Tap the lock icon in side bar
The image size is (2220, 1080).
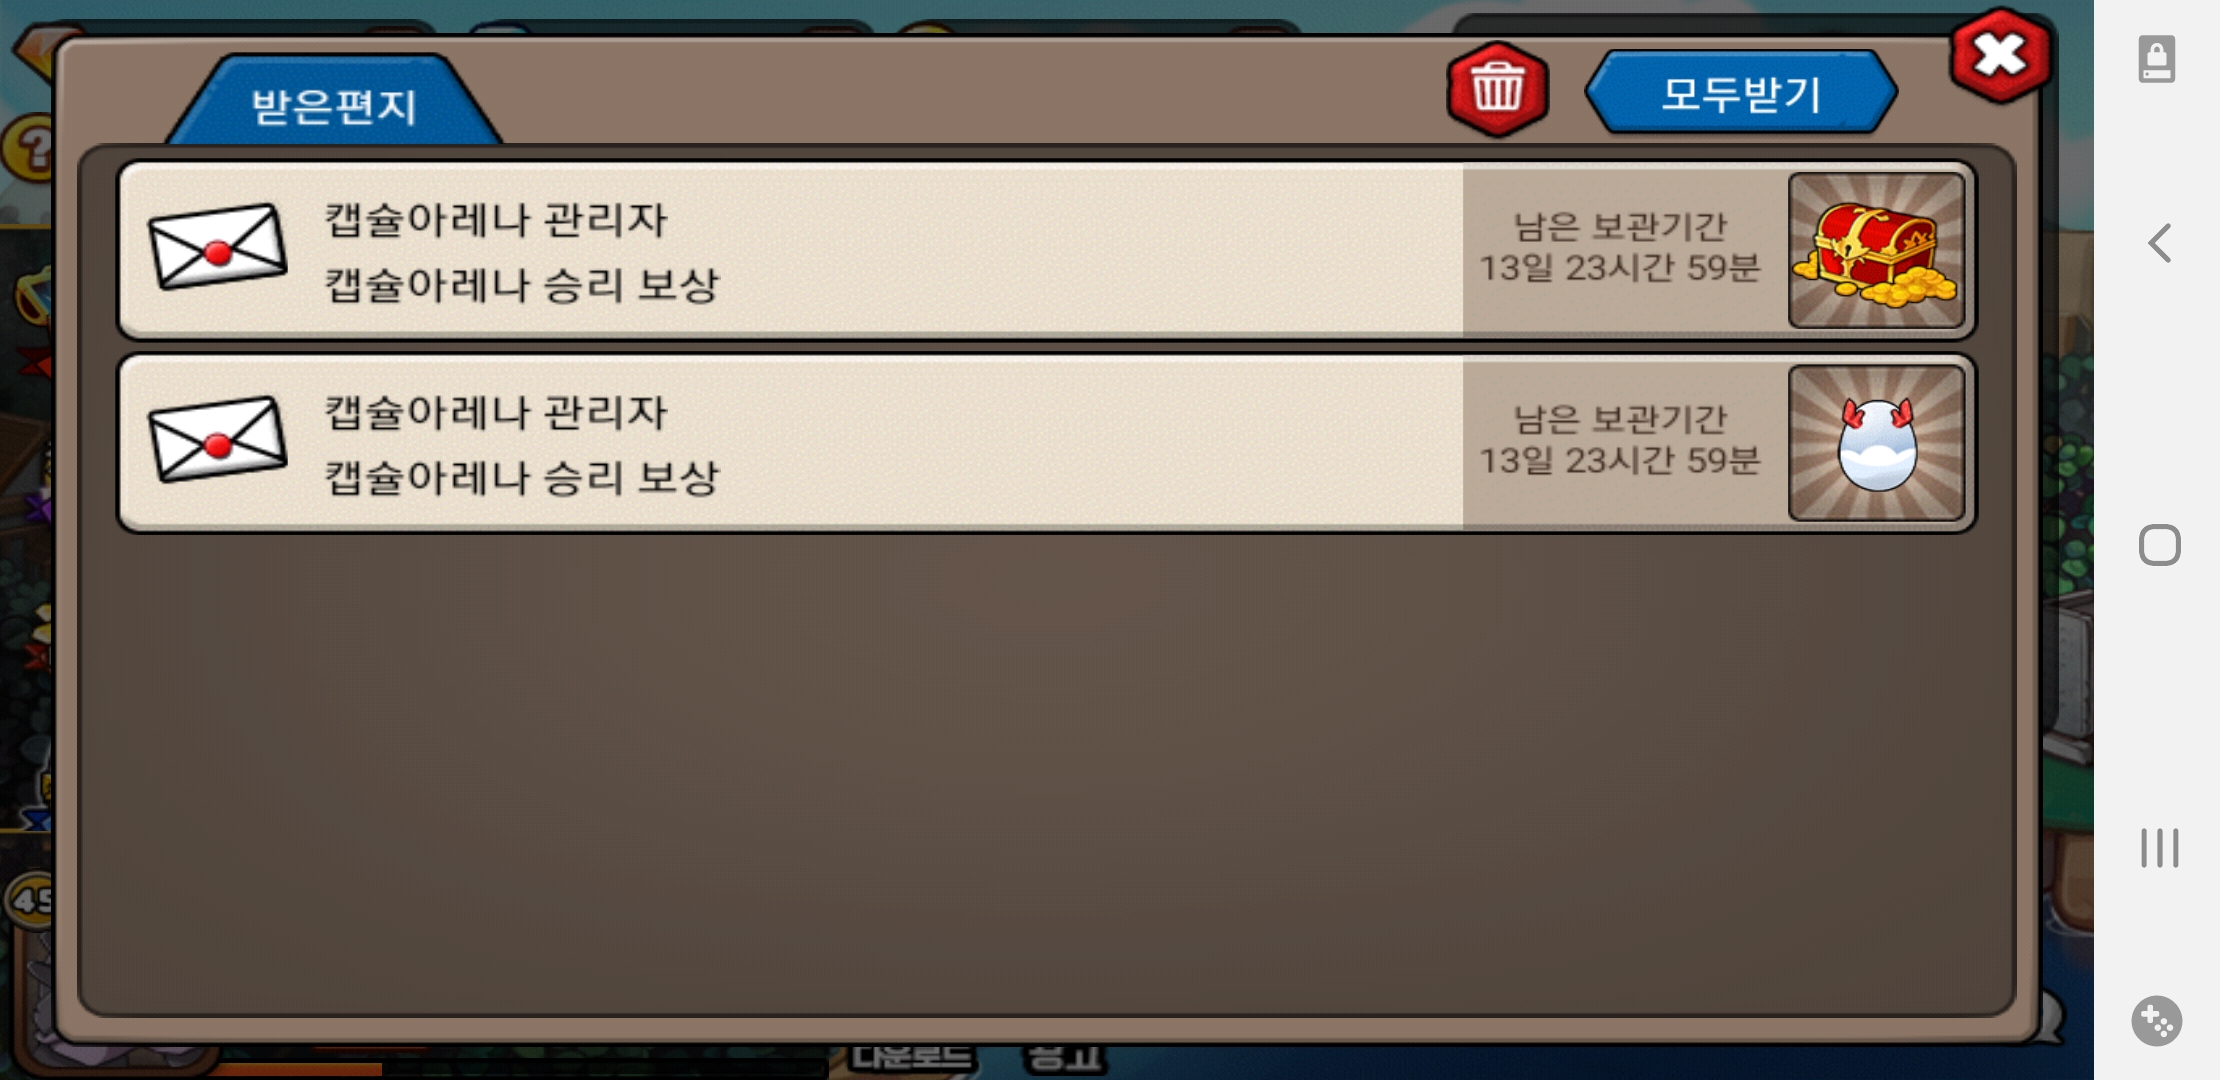(x=2157, y=60)
